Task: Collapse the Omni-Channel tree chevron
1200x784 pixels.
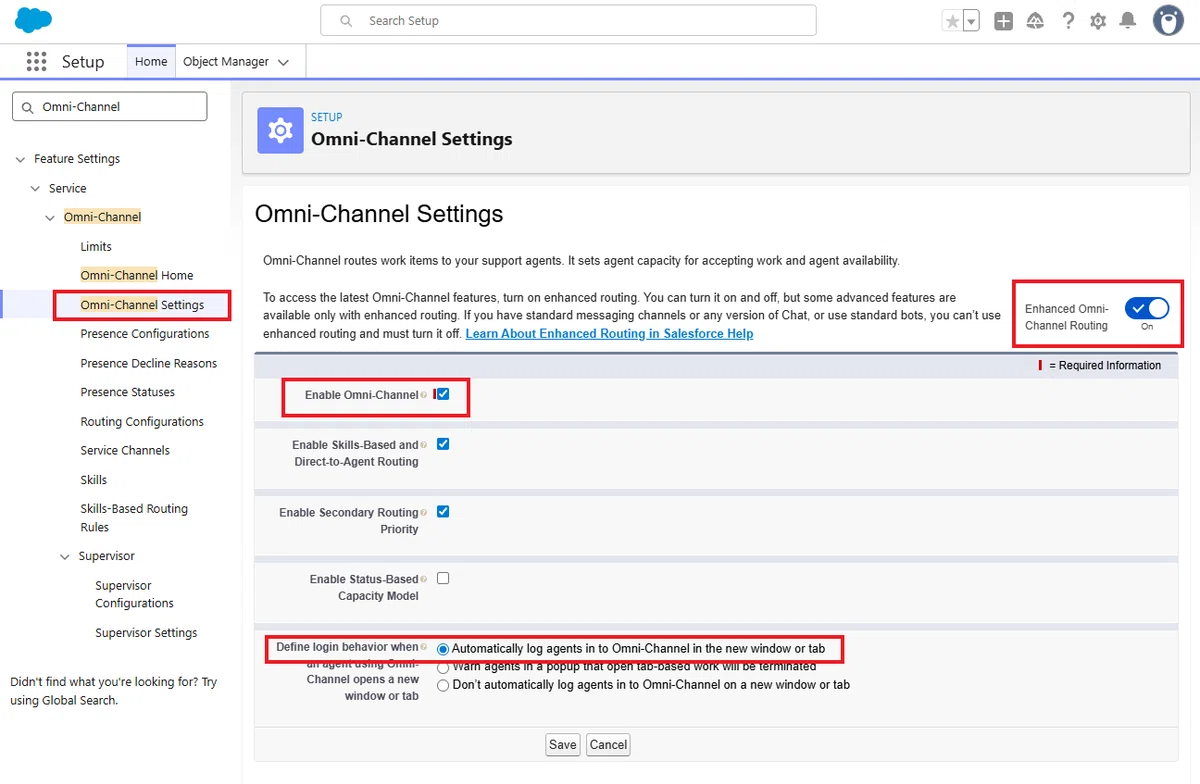Action: tap(51, 217)
